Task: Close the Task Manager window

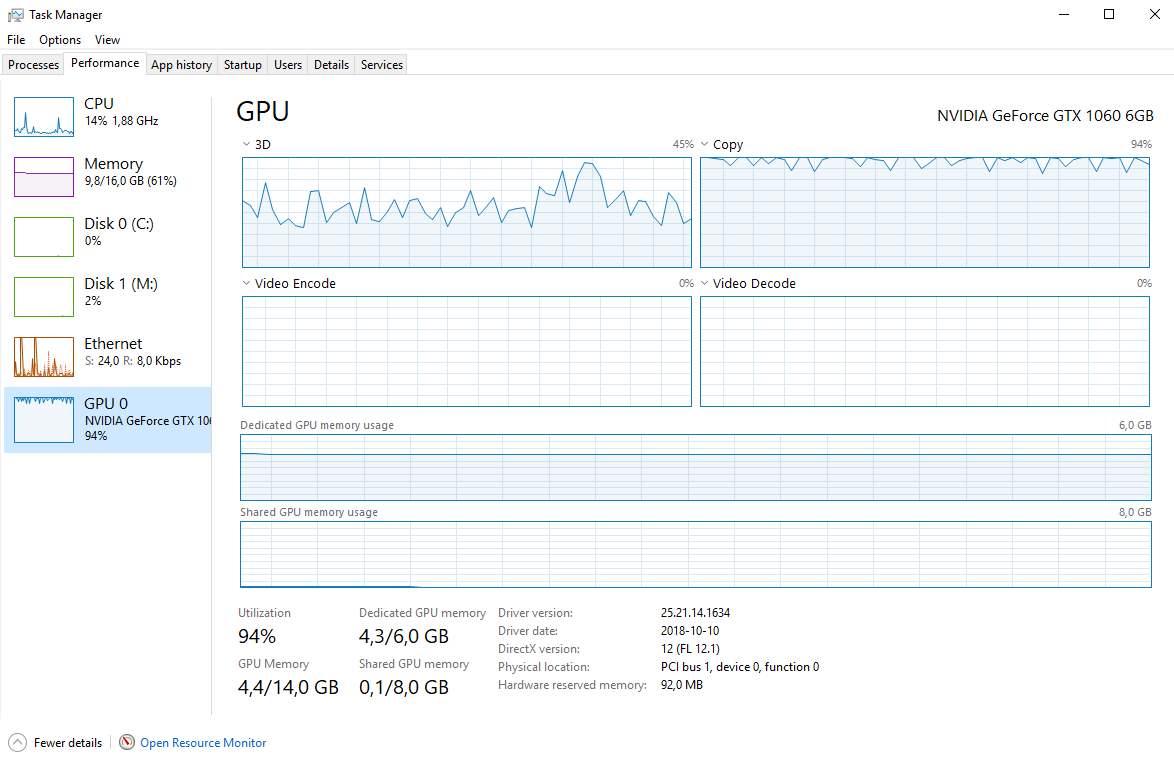Action: [1154, 14]
